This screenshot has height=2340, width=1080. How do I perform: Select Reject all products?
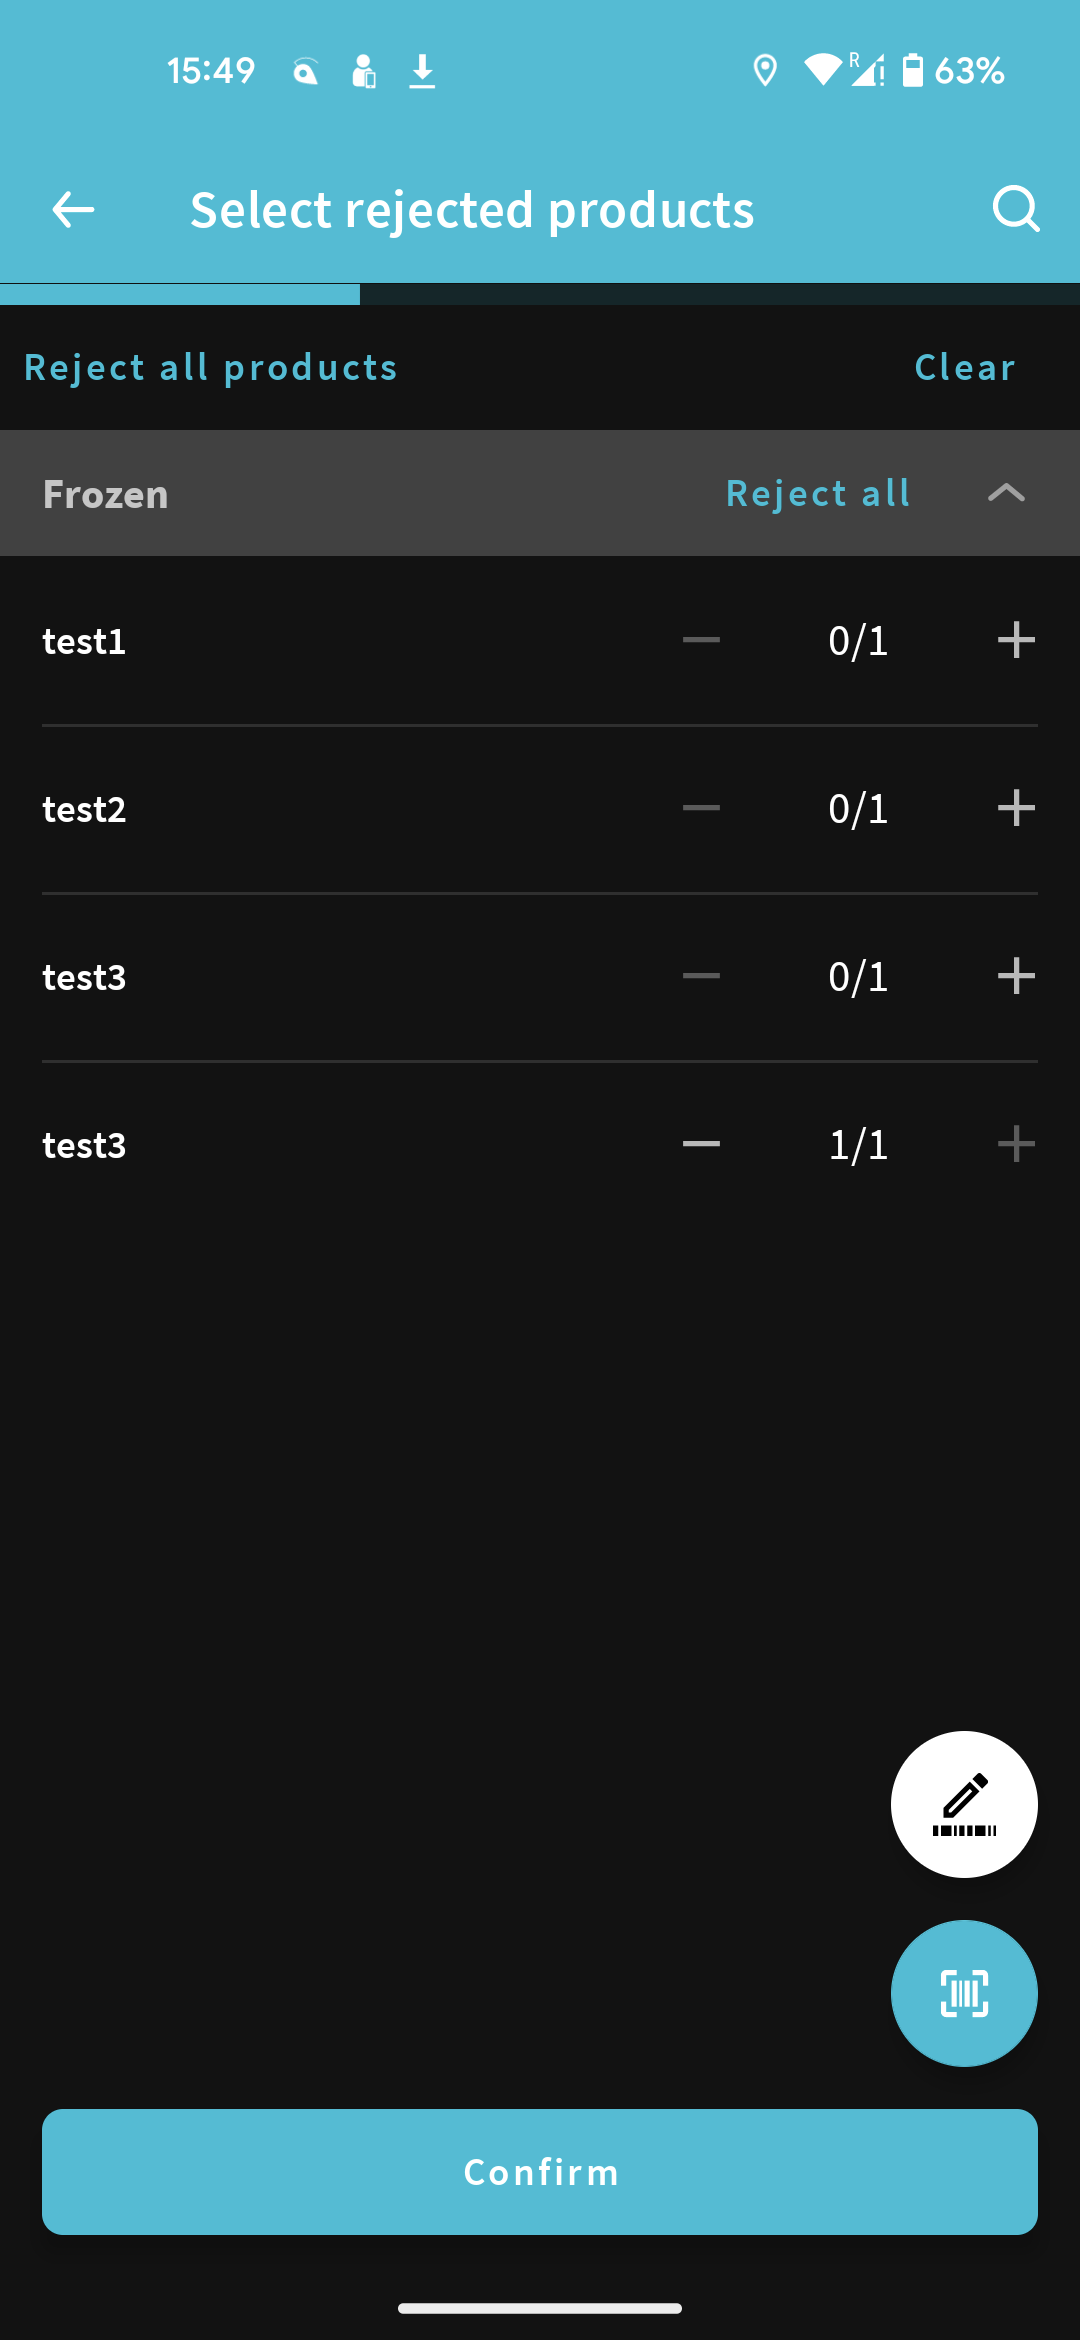[211, 367]
